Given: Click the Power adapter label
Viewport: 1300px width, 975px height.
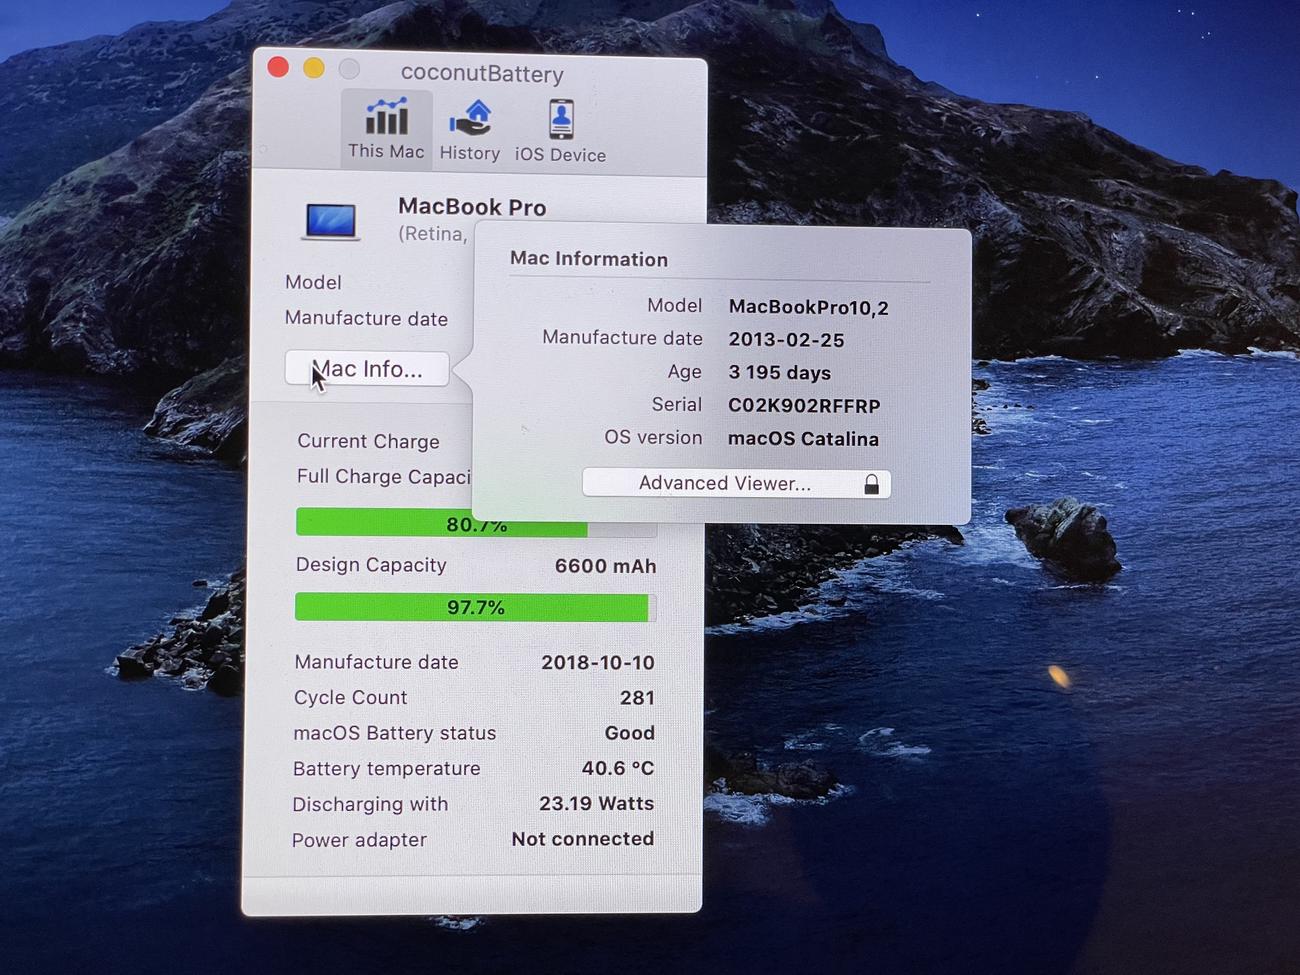Looking at the screenshot, I should [x=359, y=840].
